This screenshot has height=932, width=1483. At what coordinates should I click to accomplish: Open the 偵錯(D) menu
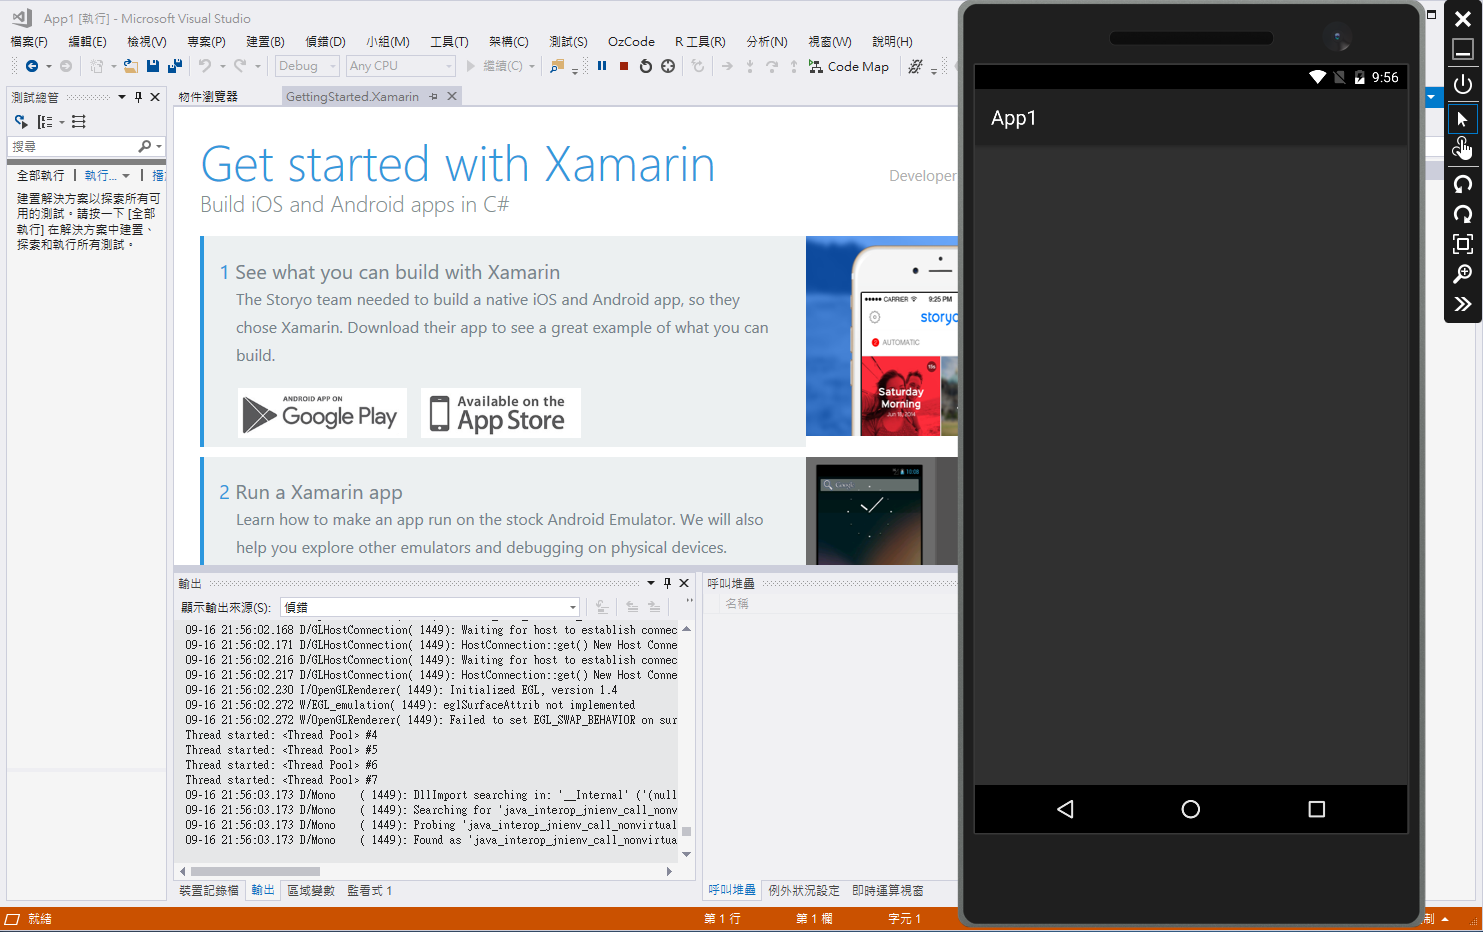325,41
